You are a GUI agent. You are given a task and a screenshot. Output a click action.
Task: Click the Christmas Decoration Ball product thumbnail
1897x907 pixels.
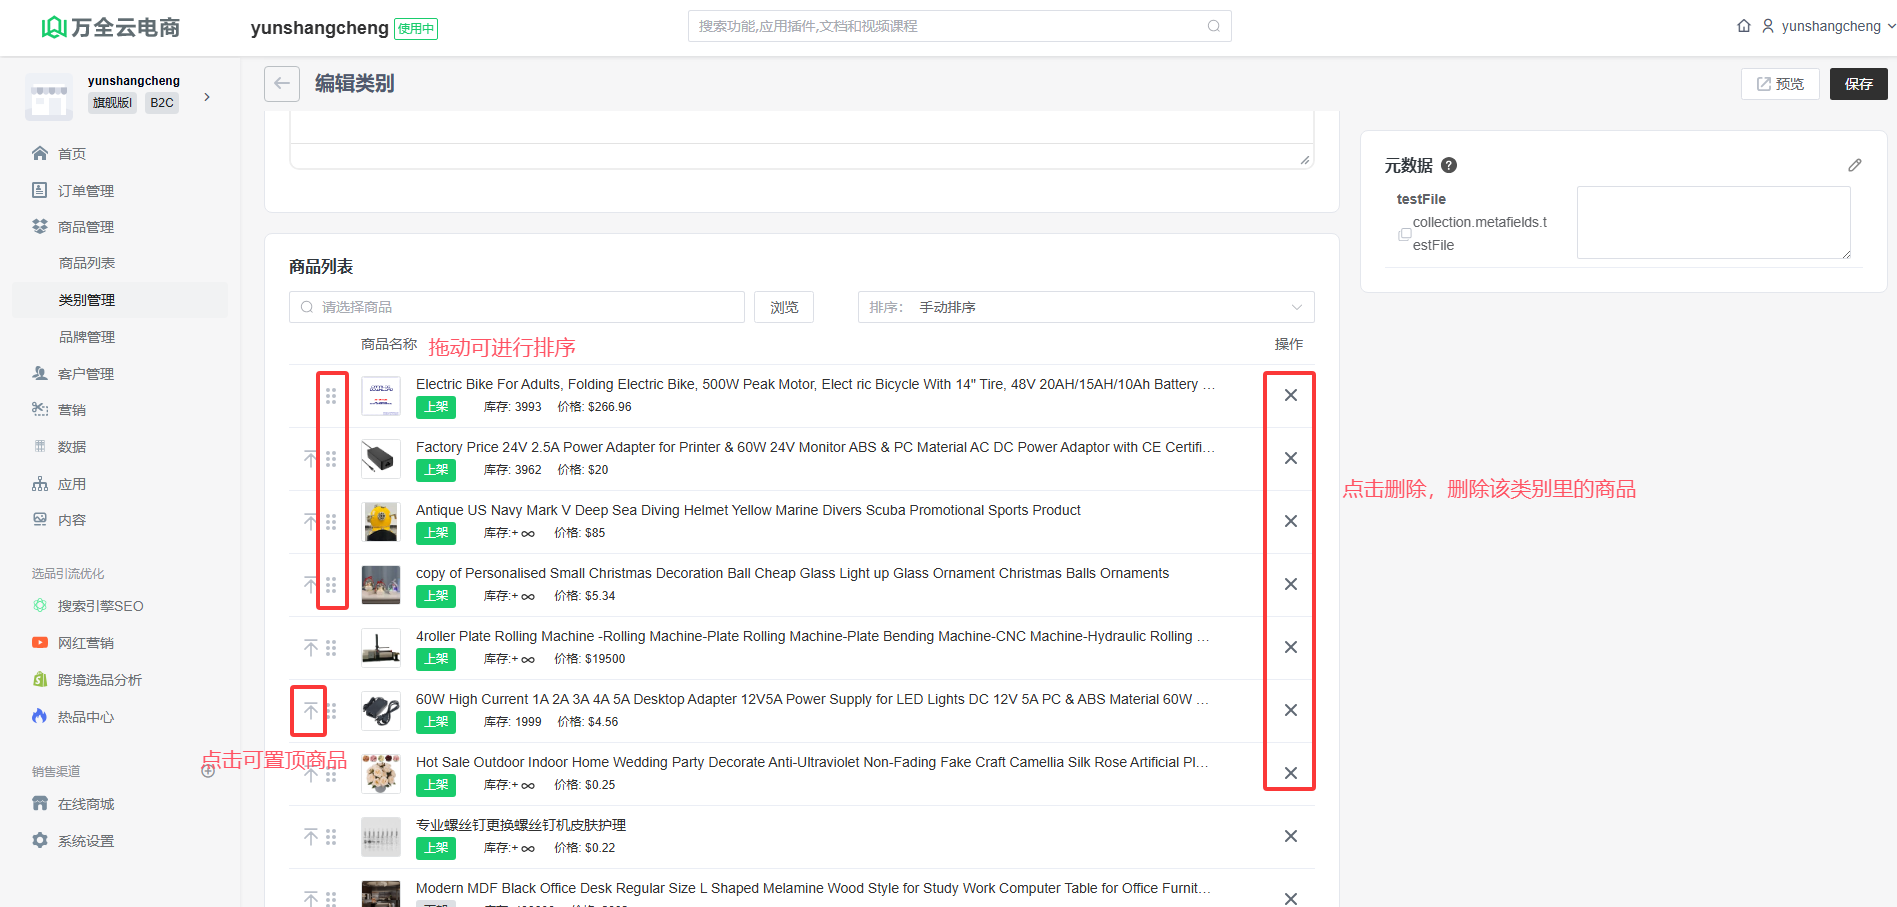[381, 585]
